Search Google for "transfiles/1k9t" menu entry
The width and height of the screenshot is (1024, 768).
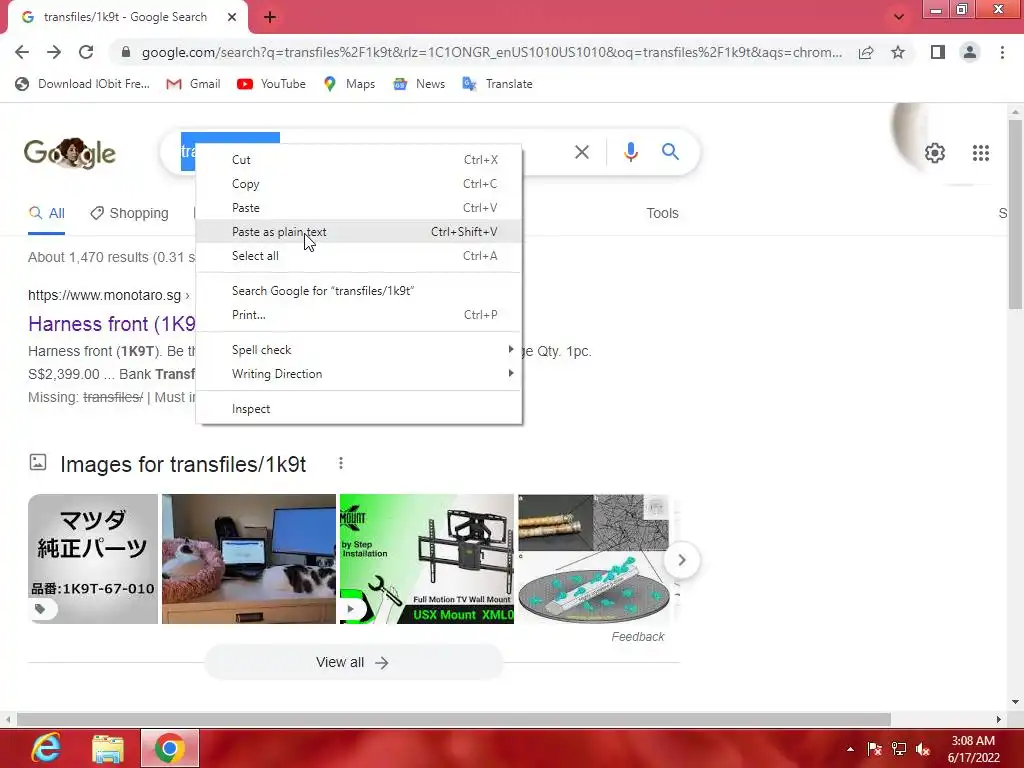359,291
